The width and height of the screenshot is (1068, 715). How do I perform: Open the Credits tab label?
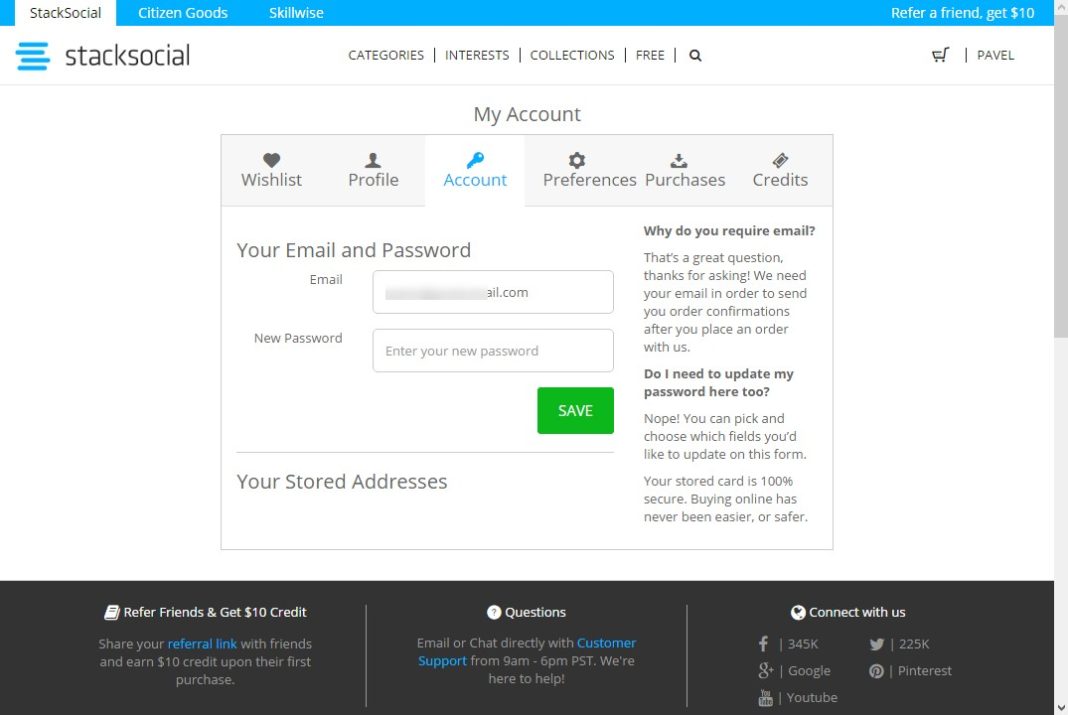[x=781, y=180]
